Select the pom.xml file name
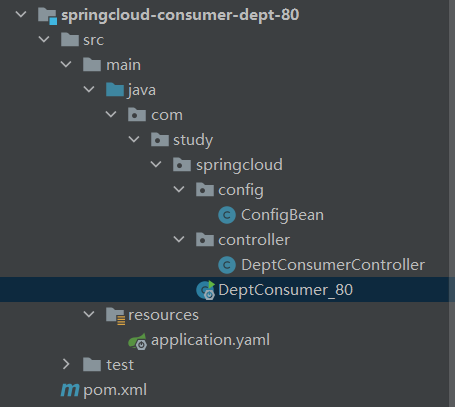 coord(115,390)
